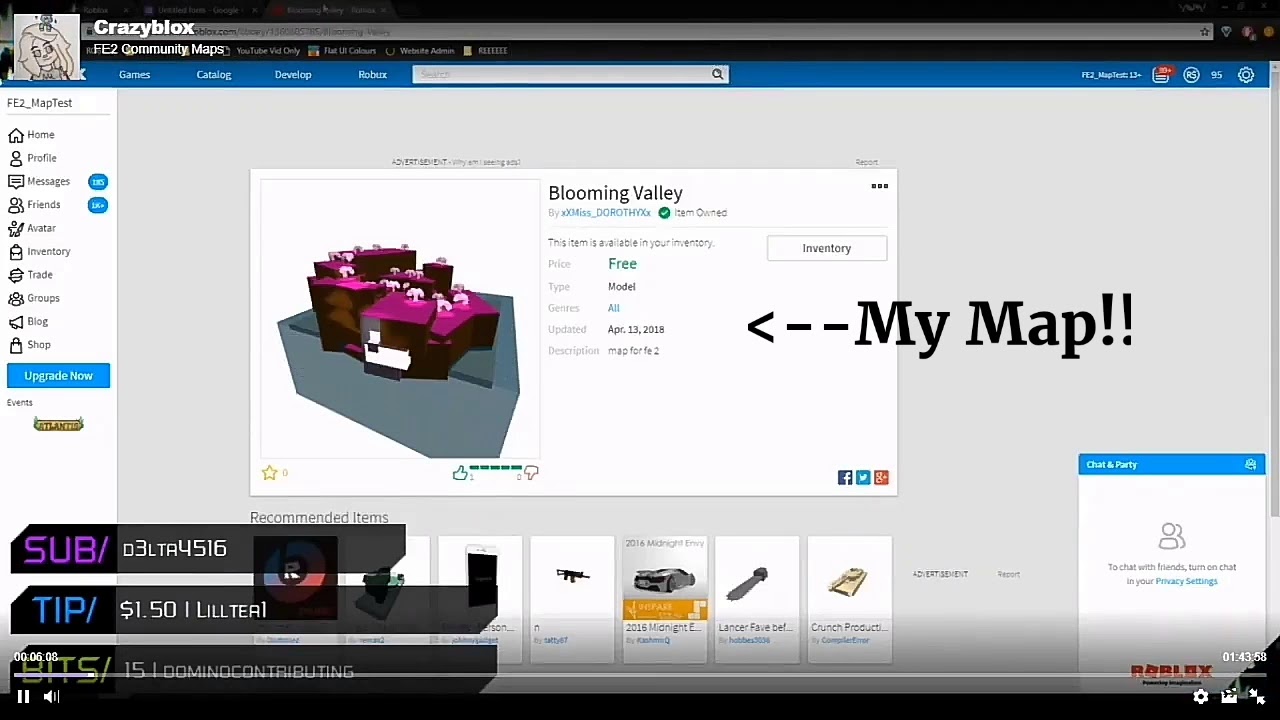The height and width of the screenshot is (720, 1280).
Task: Click the Chat & Party panel header
Action: [x=1171, y=464]
